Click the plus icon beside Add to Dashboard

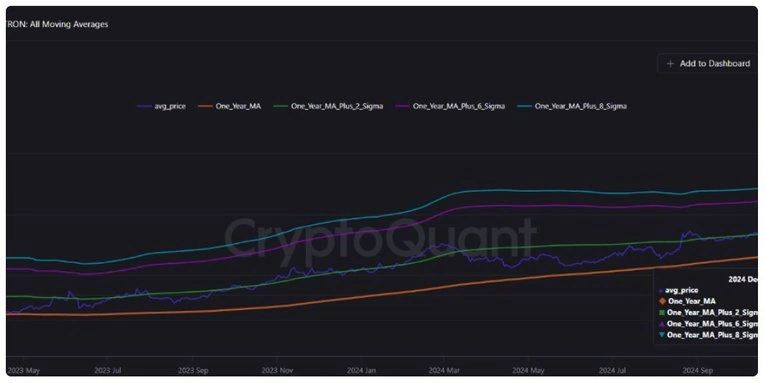coord(670,64)
